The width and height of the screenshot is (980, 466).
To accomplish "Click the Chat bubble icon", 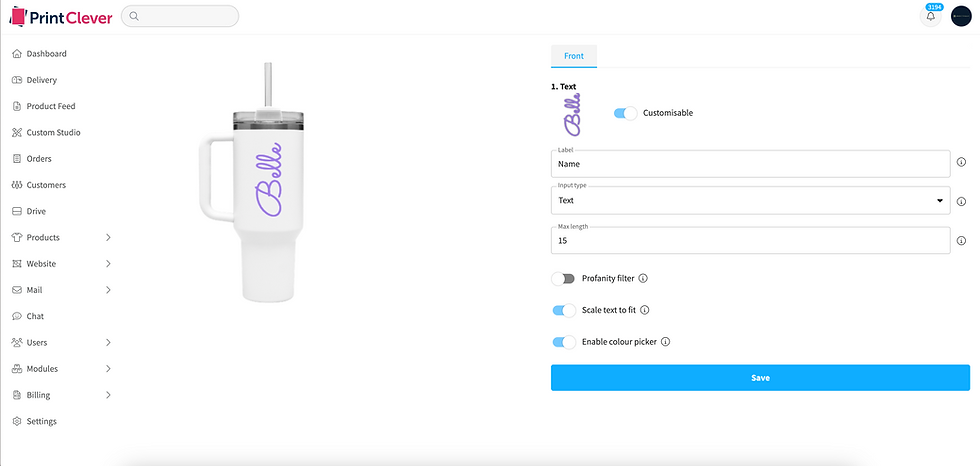I will (17, 316).
